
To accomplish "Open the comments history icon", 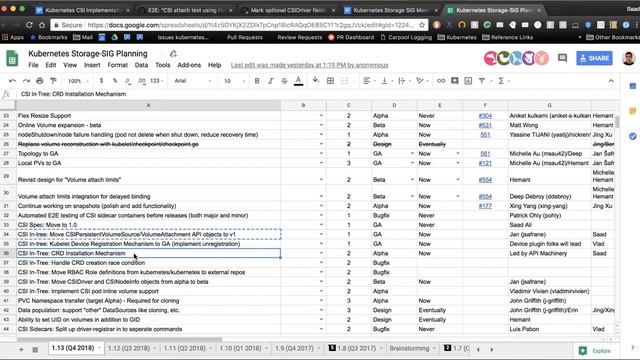I will point(562,58).
